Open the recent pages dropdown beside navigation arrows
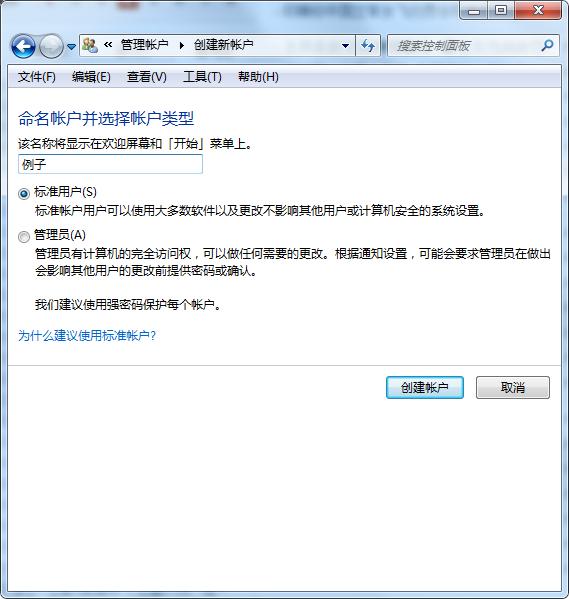This screenshot has width=569, height=599. (x=71, y=47)
